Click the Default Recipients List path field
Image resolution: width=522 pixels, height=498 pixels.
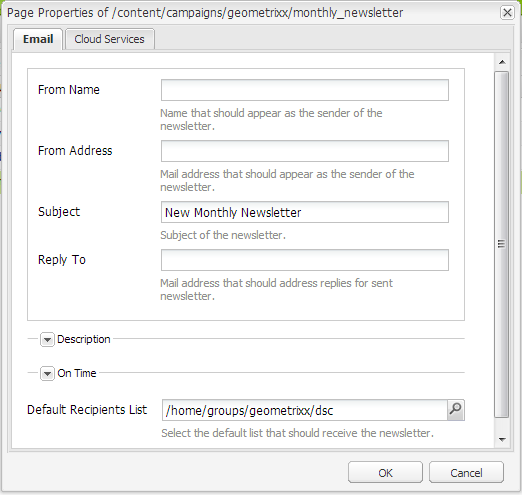click(305, 410)
